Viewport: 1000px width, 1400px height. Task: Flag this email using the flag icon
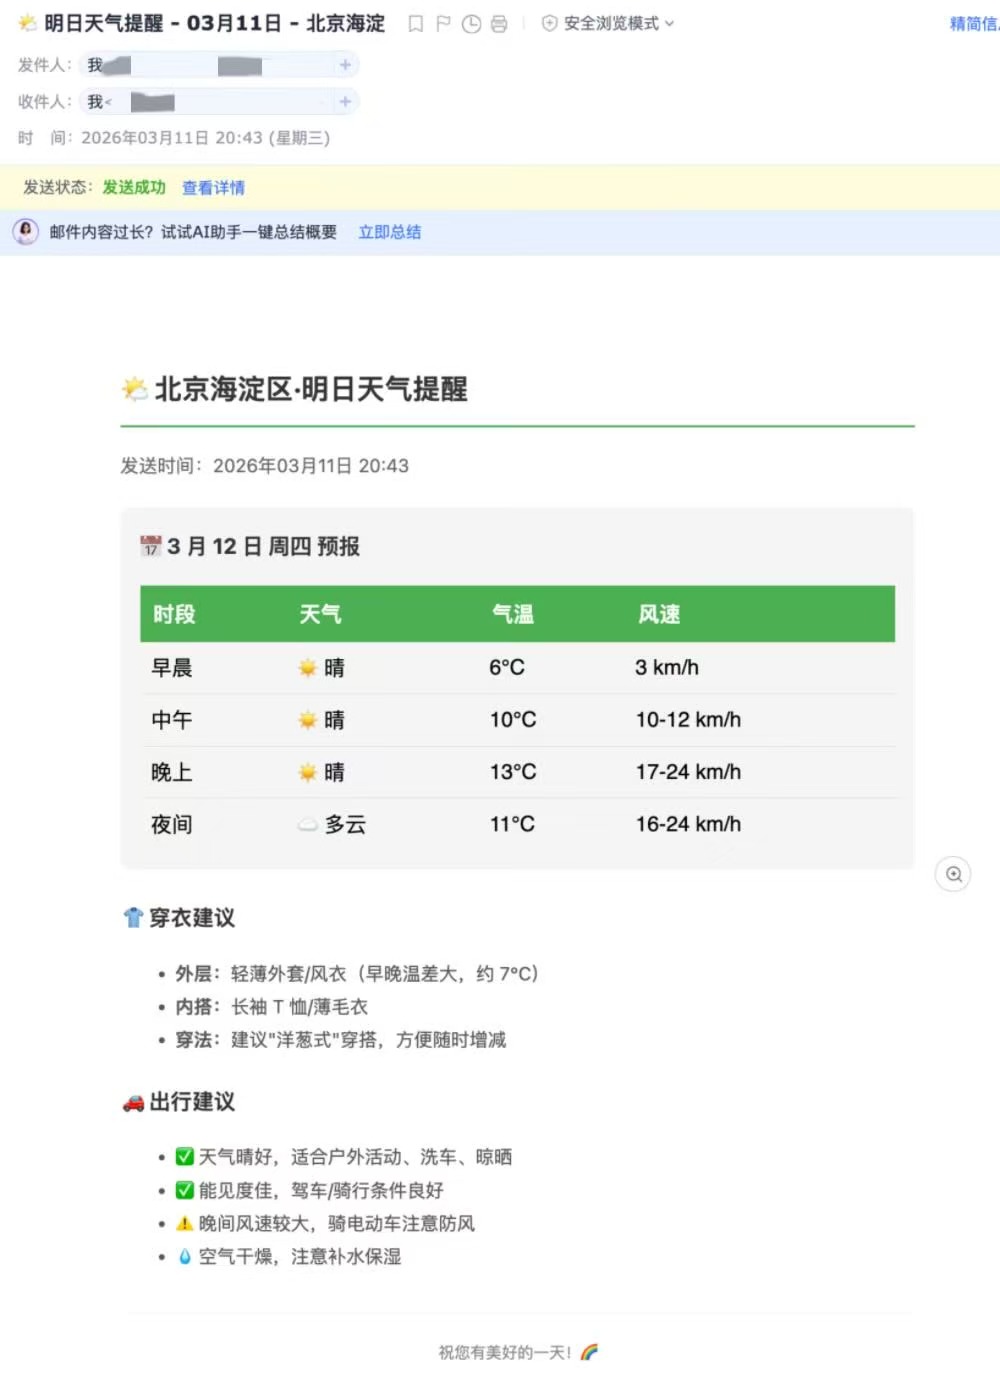tap(443, 24)
